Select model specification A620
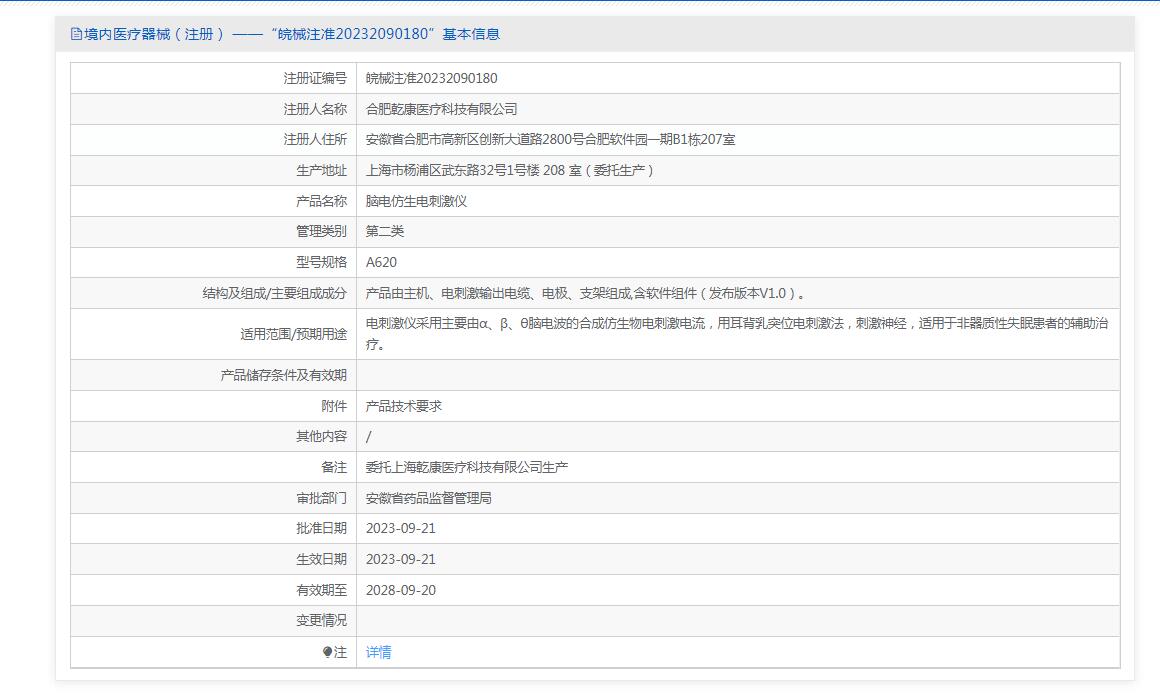Screen dimensions: 1160x697 (x=381, y=263)
